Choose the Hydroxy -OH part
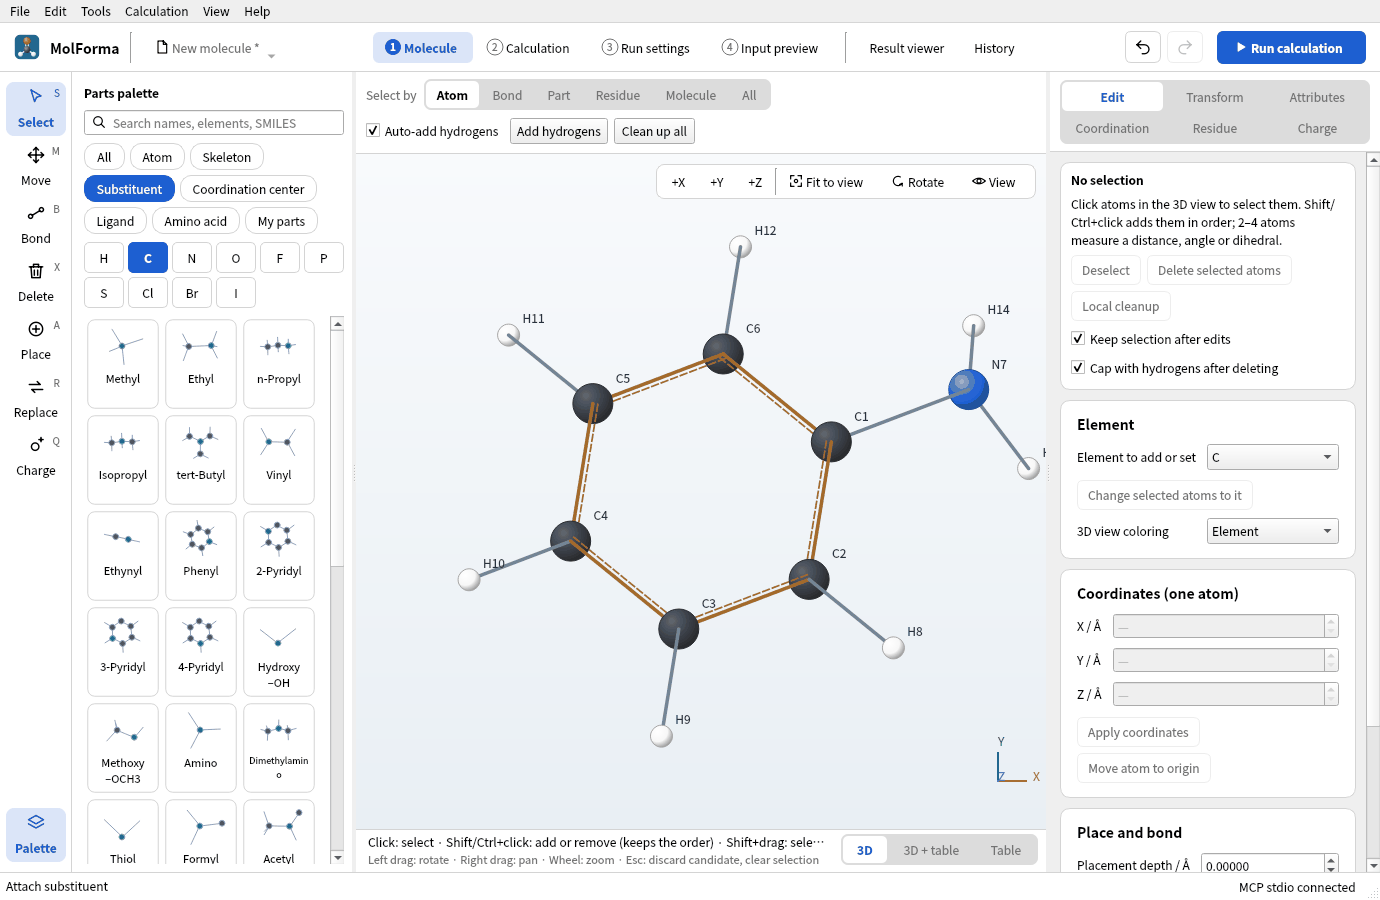This screenshot has width=1380, height=900. (279, 651)
